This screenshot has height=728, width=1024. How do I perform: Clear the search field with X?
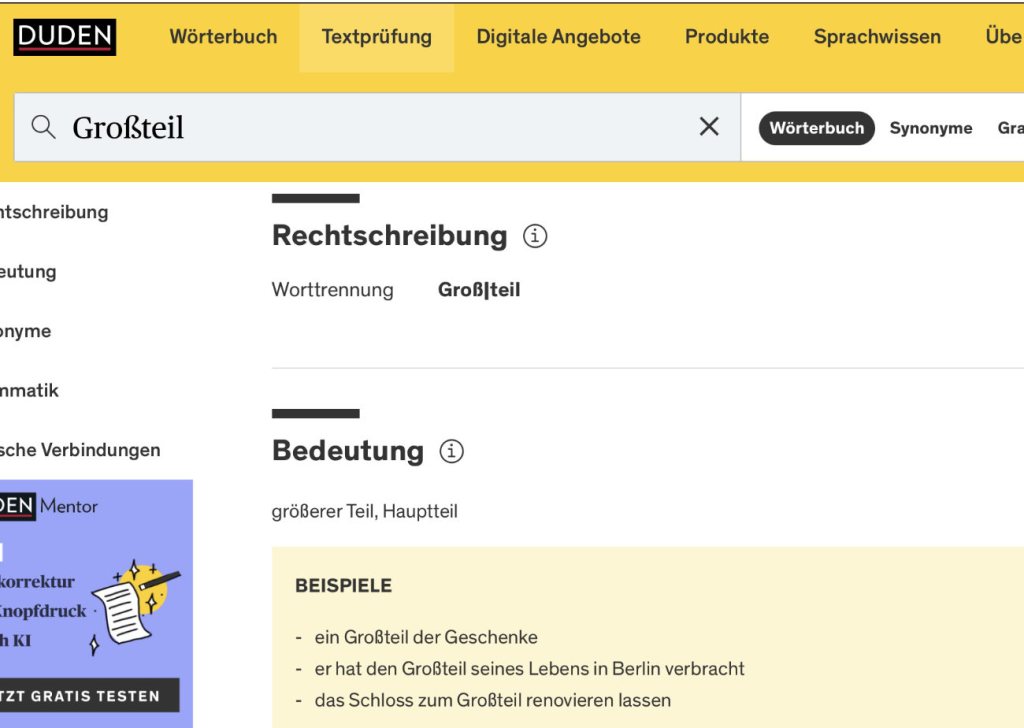pyautogui.click(x=709, y=126)
